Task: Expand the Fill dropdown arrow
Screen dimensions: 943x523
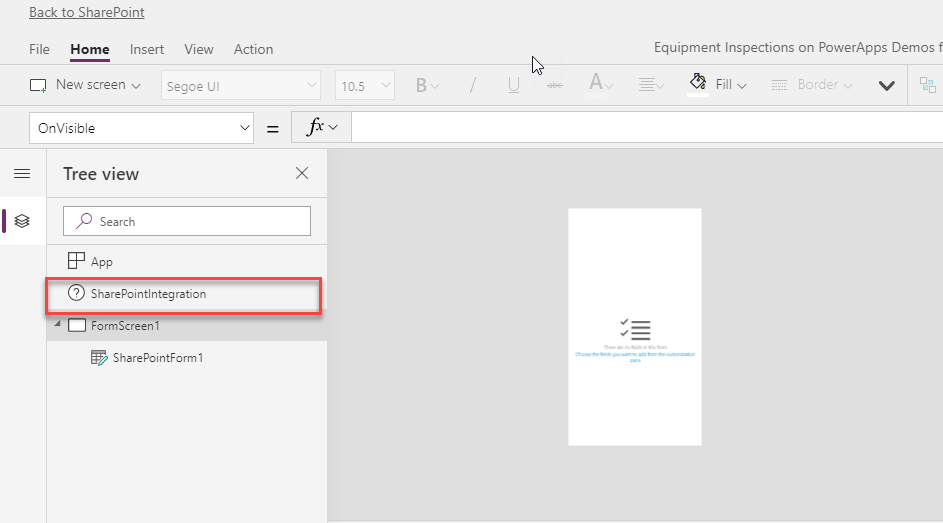Action: click(x=742, y=86)
